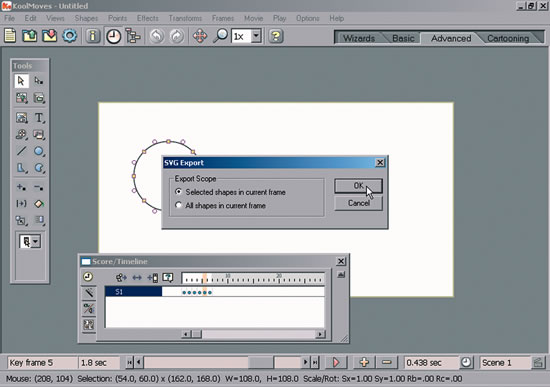The height and width of the screenshot is (387, 550).
Task: Click the Undo arrow icon
Action: coord(156,36)
